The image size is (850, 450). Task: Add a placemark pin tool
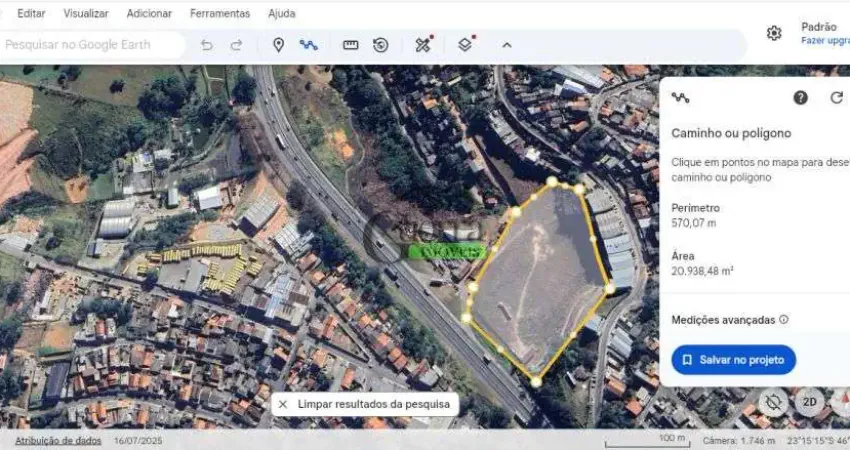[278, 45]
